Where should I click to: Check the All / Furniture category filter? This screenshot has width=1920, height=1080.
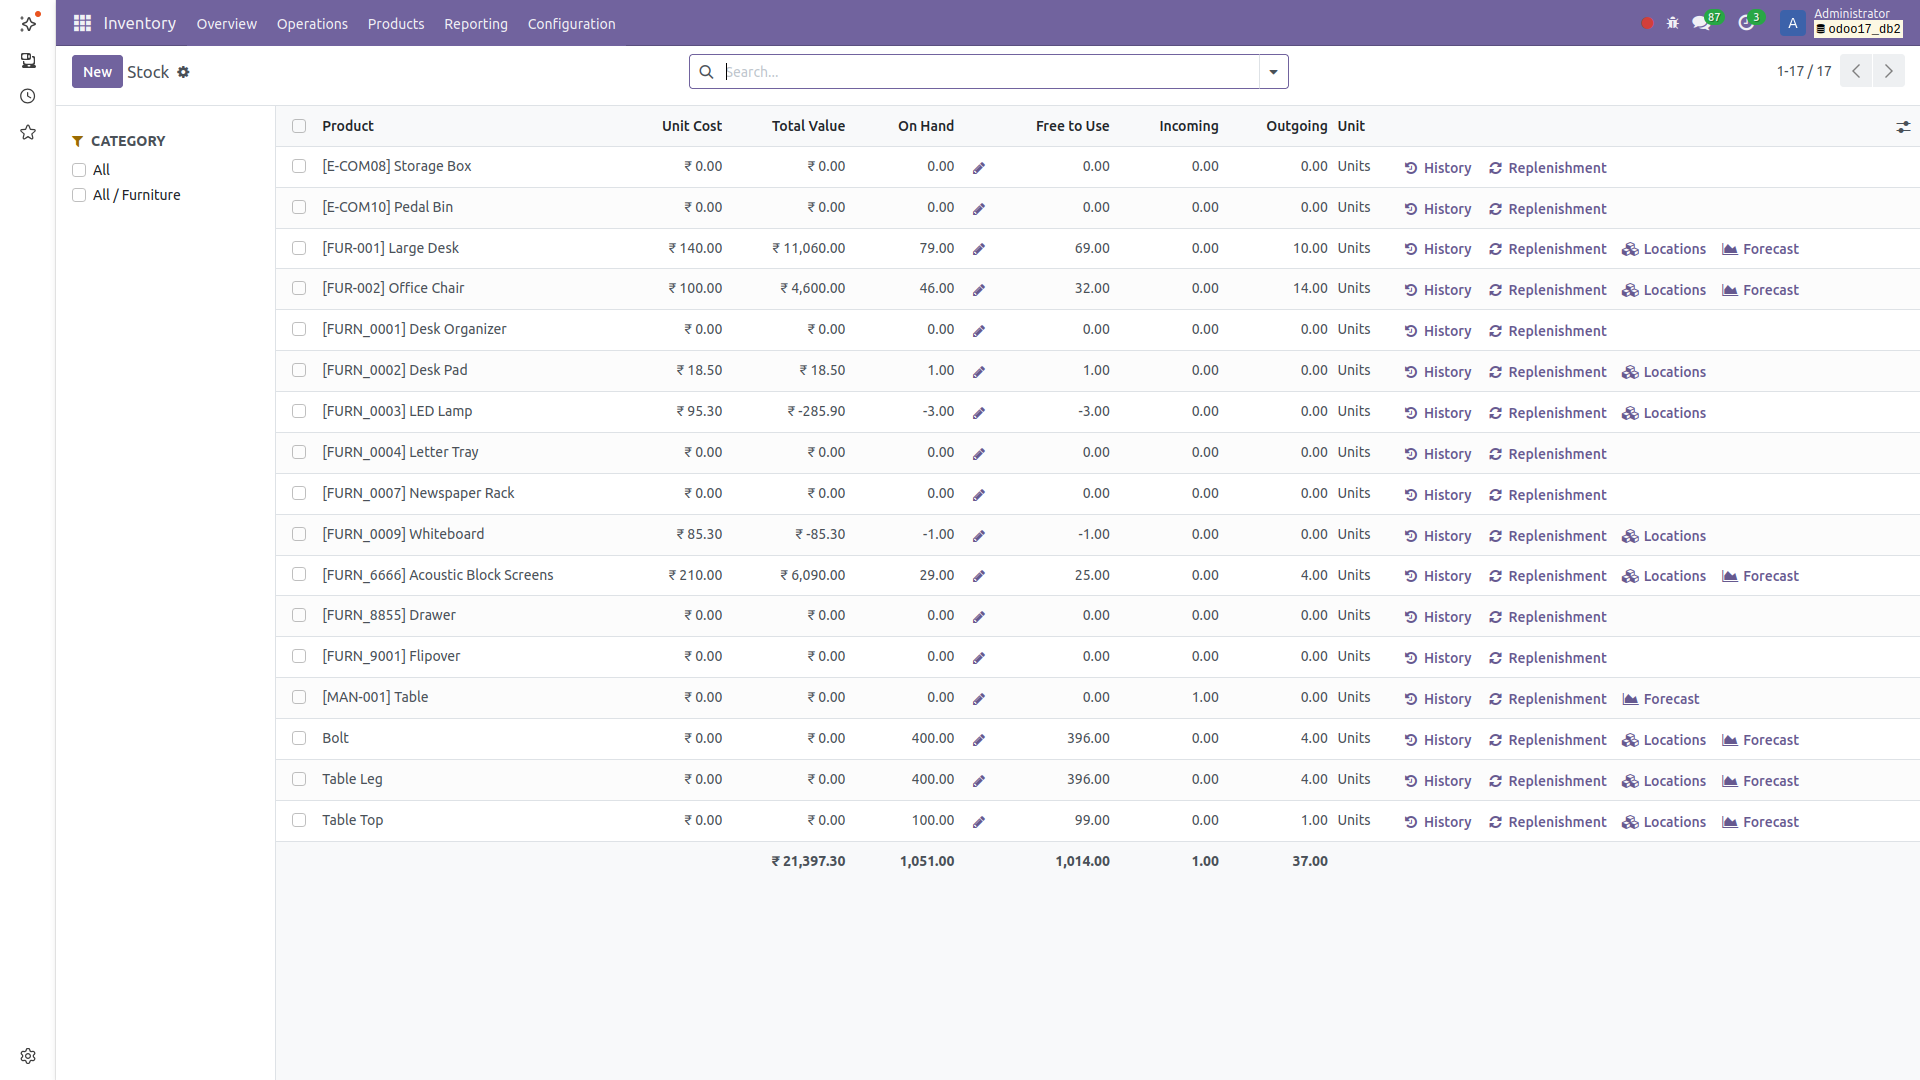tap(79, 195)
